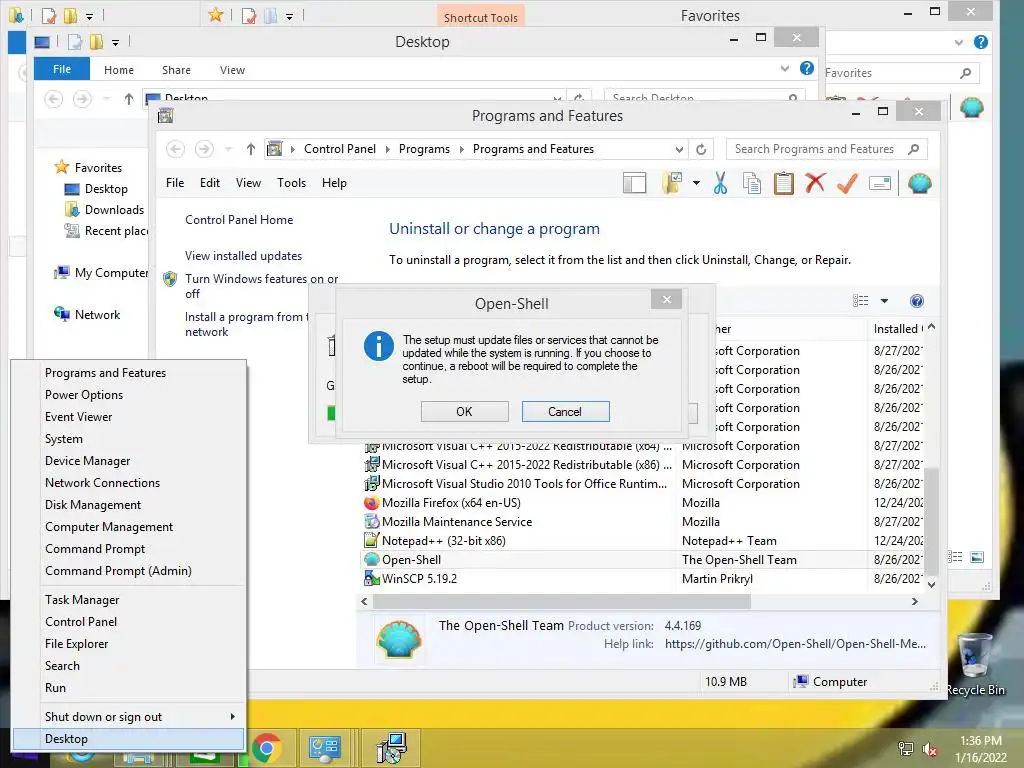
Task: Click the Cut scissors icon in Programs and Features toolbar
Action: pyautogui.click(x=720, y=184)
